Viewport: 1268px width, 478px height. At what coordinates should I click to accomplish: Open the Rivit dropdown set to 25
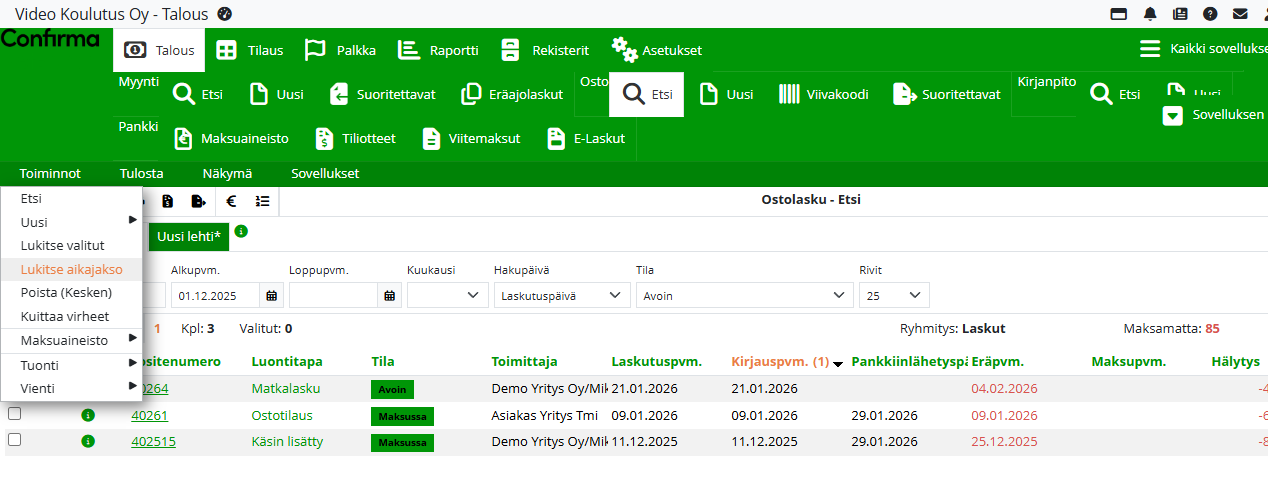pos(893,296)
